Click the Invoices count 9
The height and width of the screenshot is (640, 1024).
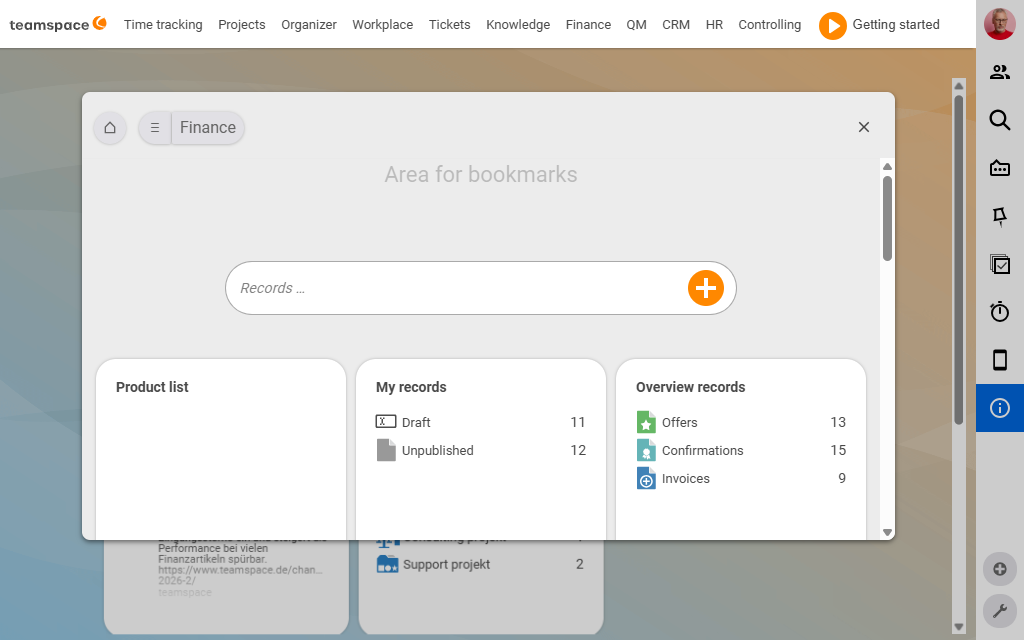(x=842, y=479)
